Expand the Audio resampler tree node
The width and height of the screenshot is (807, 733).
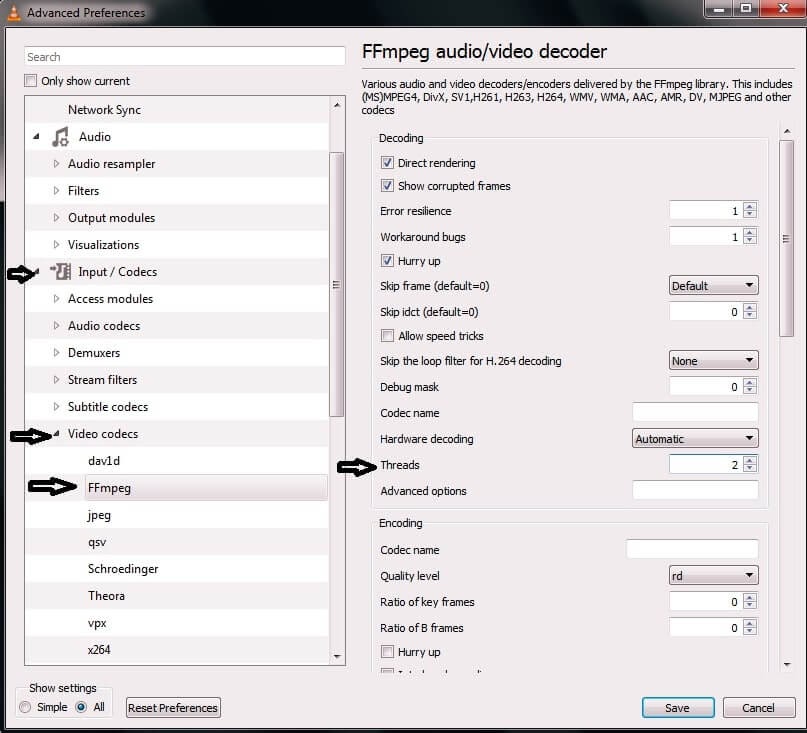click(56, 164)
